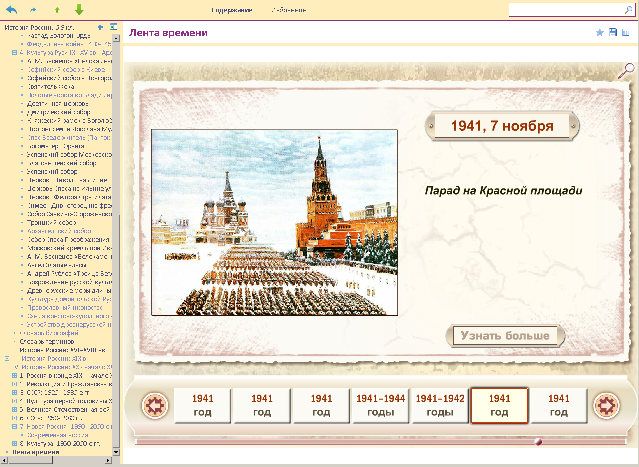639x467 pixels.
Task: Open the Собор Спаса Преображения tree item
Action: pyautogui.click(x=68, y=240)
